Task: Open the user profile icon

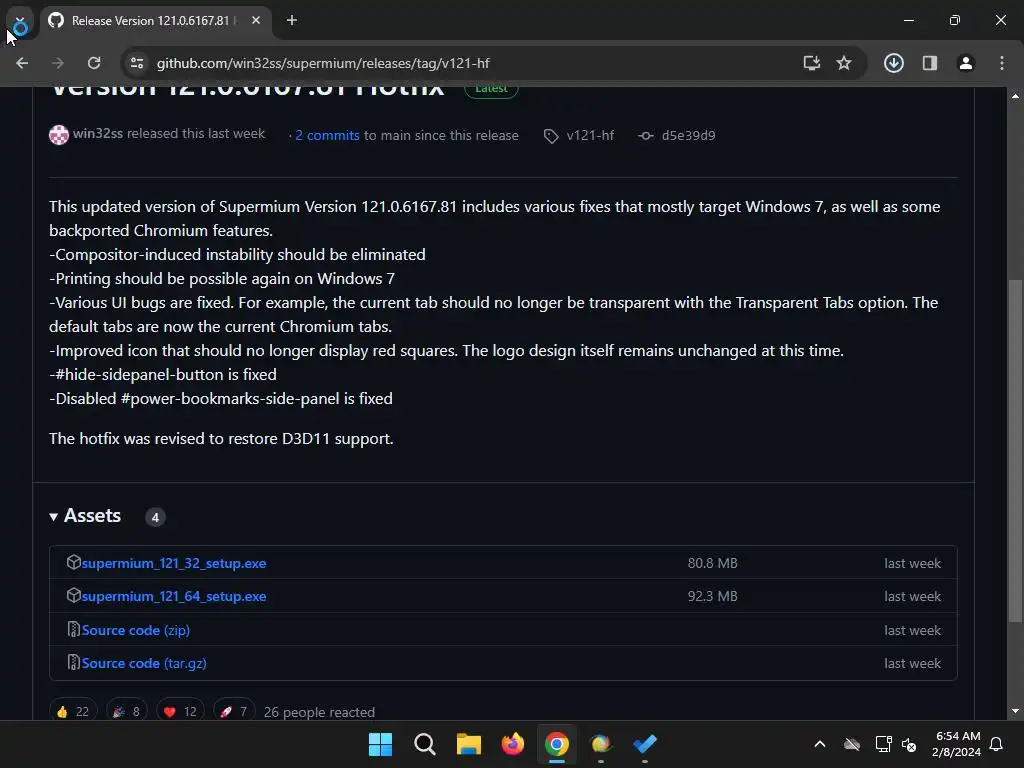Action: click(x=966, y=63)
